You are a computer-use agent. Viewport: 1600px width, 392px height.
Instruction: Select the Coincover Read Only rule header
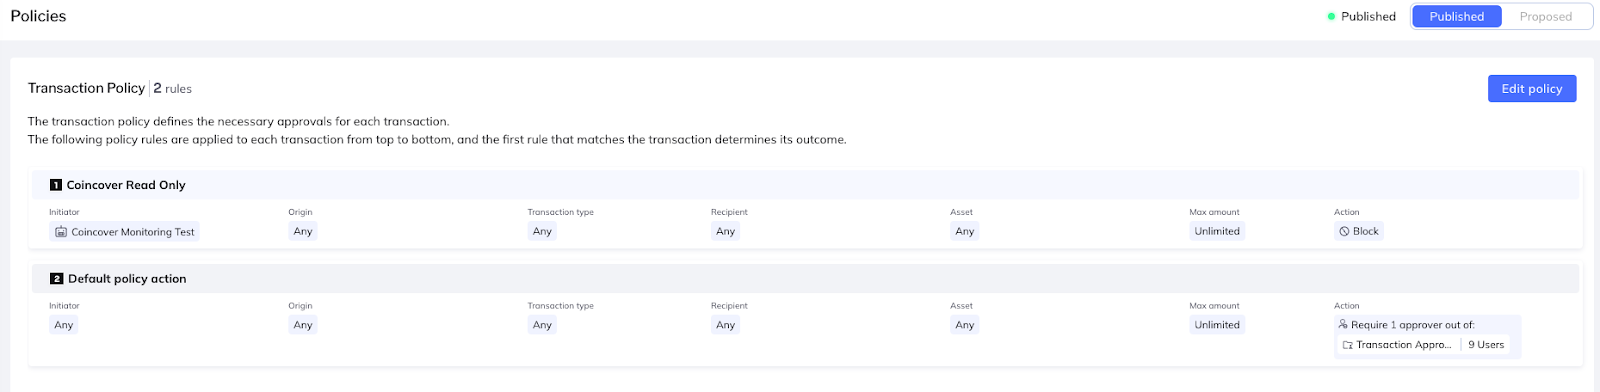pyautogui.click(x=806, y=185)
